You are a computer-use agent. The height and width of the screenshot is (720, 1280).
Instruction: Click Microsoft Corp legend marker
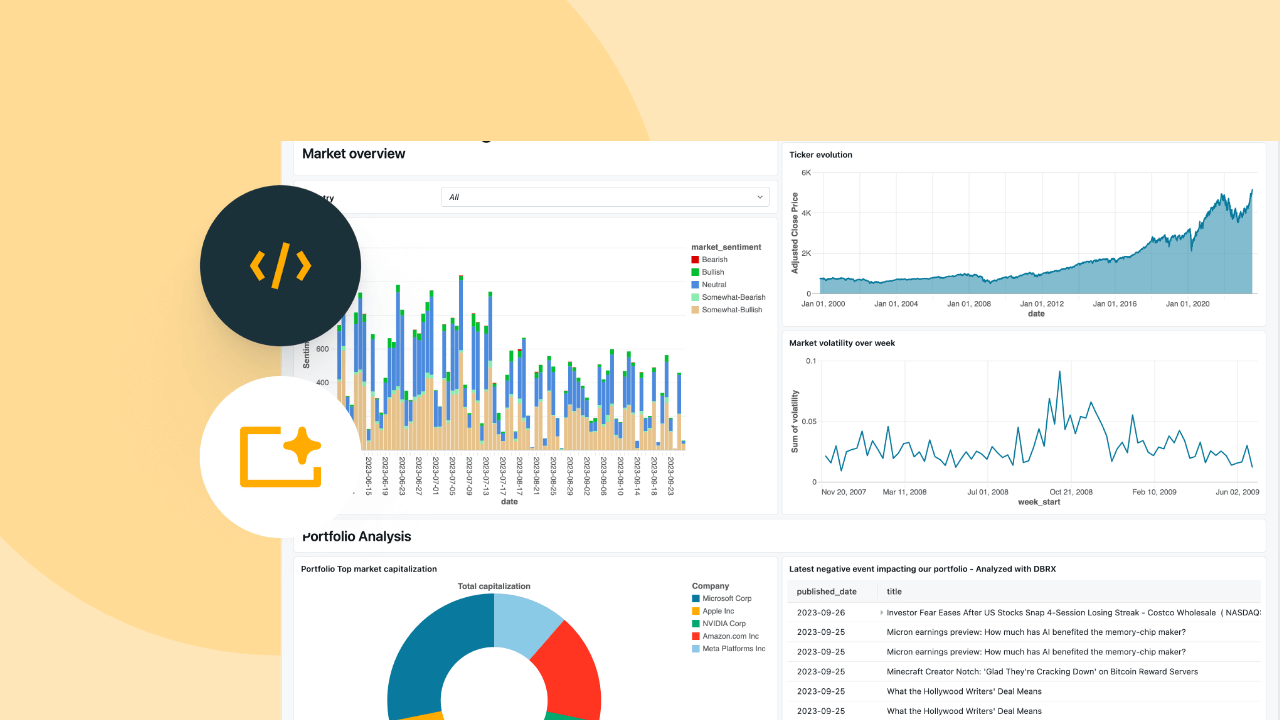696,599
